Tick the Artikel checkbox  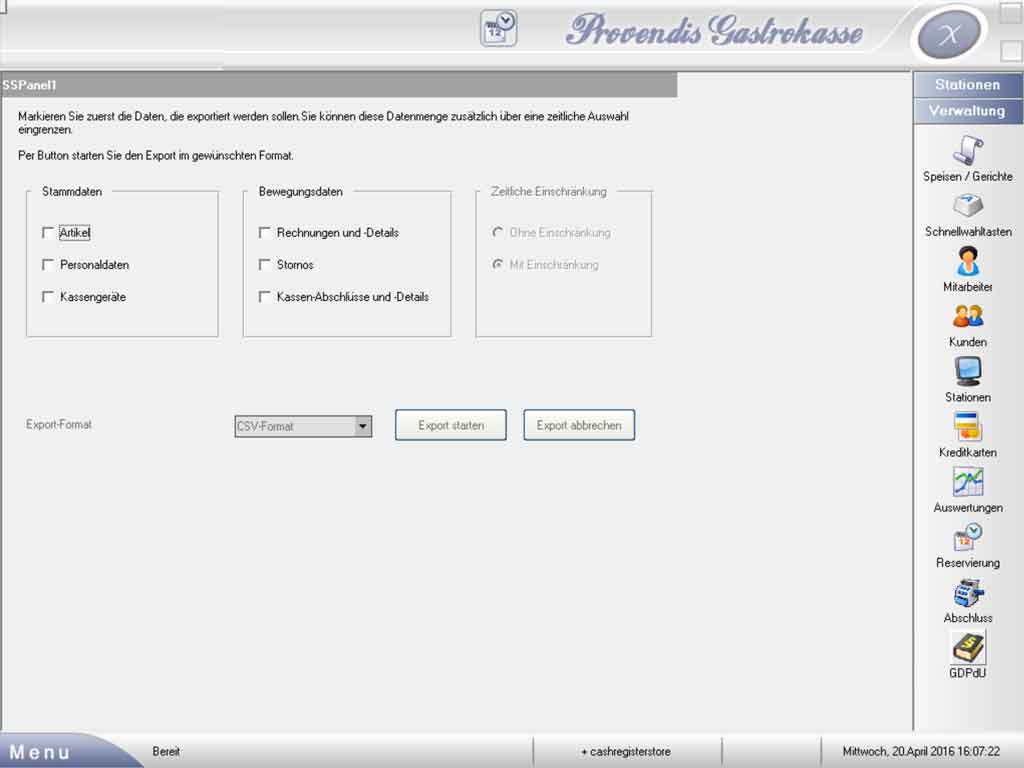pos(48,232)
